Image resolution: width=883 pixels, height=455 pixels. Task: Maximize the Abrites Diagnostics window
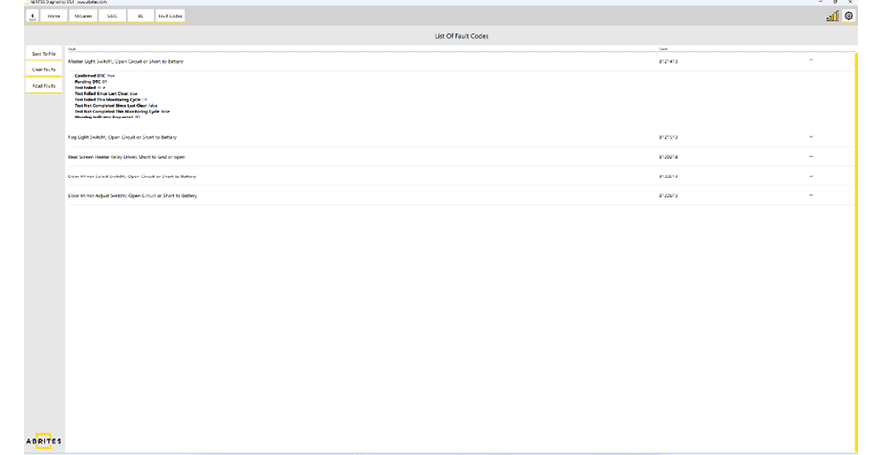click(835, 2)
